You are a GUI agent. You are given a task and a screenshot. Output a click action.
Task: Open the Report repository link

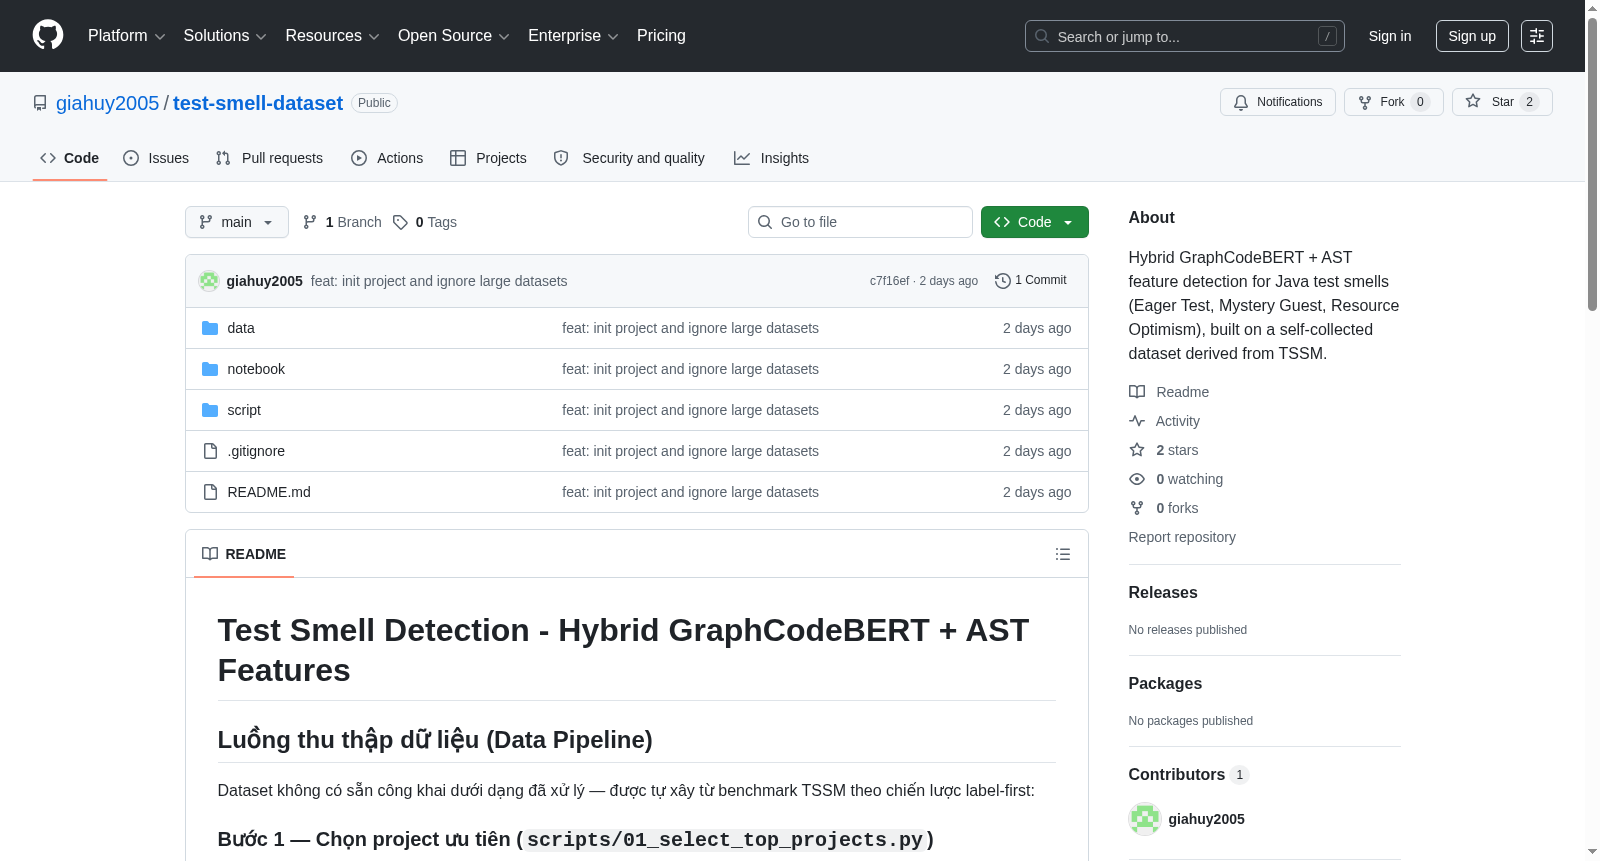click(x=1182, y=537)
